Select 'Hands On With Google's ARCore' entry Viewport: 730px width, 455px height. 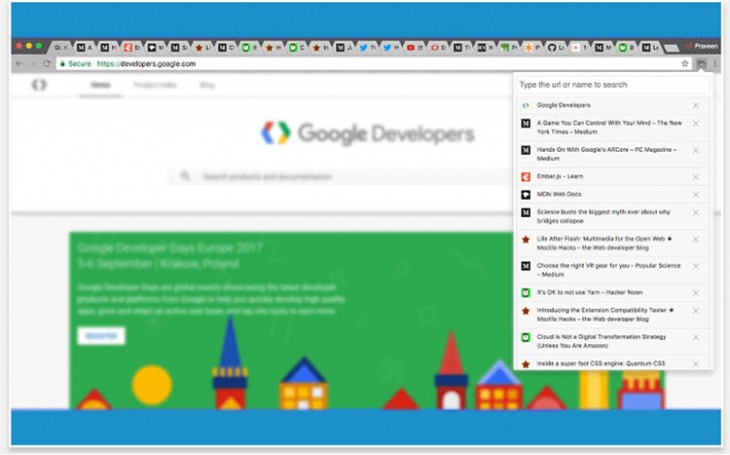tap(612, 154)
